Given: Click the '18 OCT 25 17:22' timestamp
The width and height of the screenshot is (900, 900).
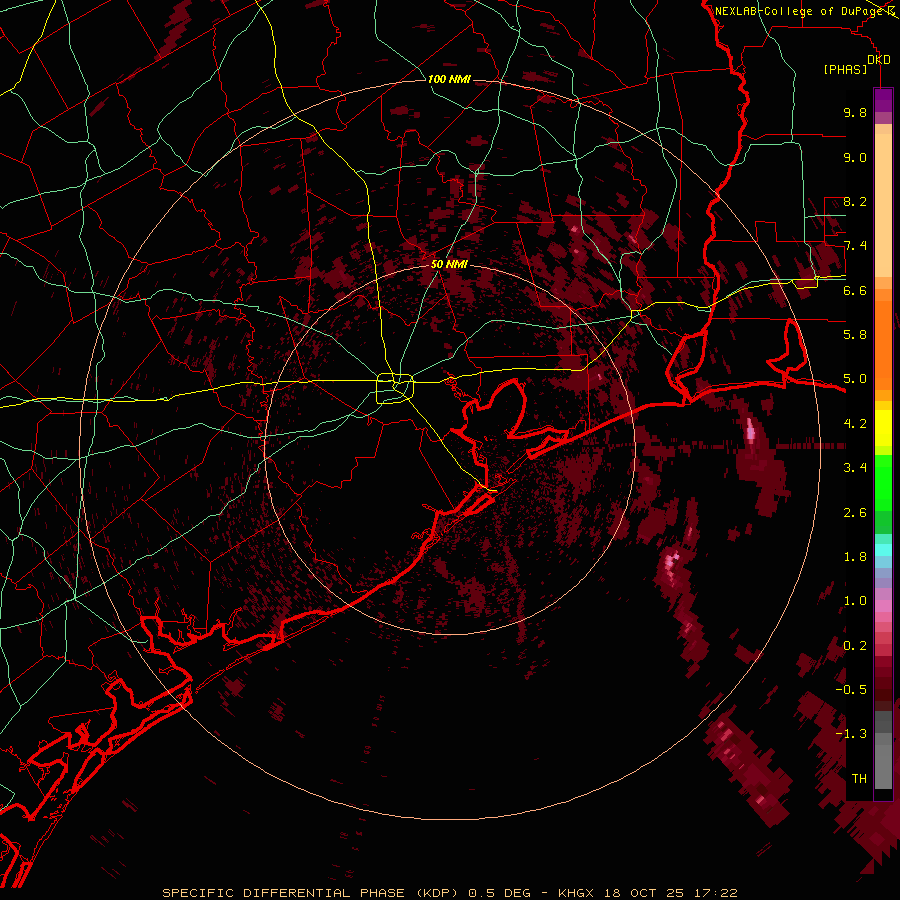Looking at the screenshot, I should click(x=671, y=893).
